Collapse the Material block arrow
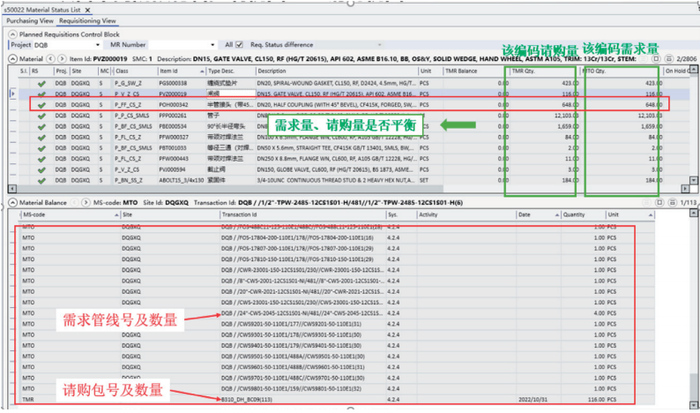The image size is (700, 413). point(6,59)
